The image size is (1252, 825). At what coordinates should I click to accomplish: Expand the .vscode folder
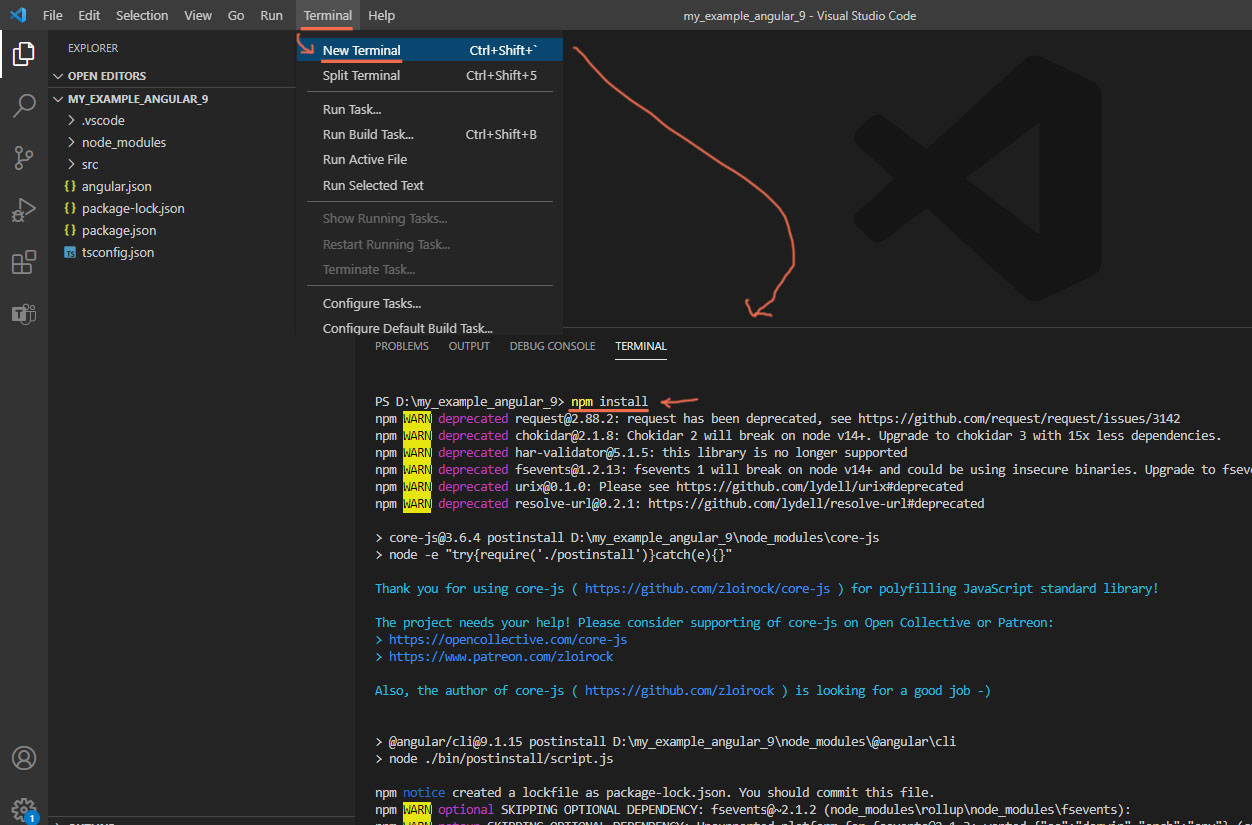click(x=103, y=120)
